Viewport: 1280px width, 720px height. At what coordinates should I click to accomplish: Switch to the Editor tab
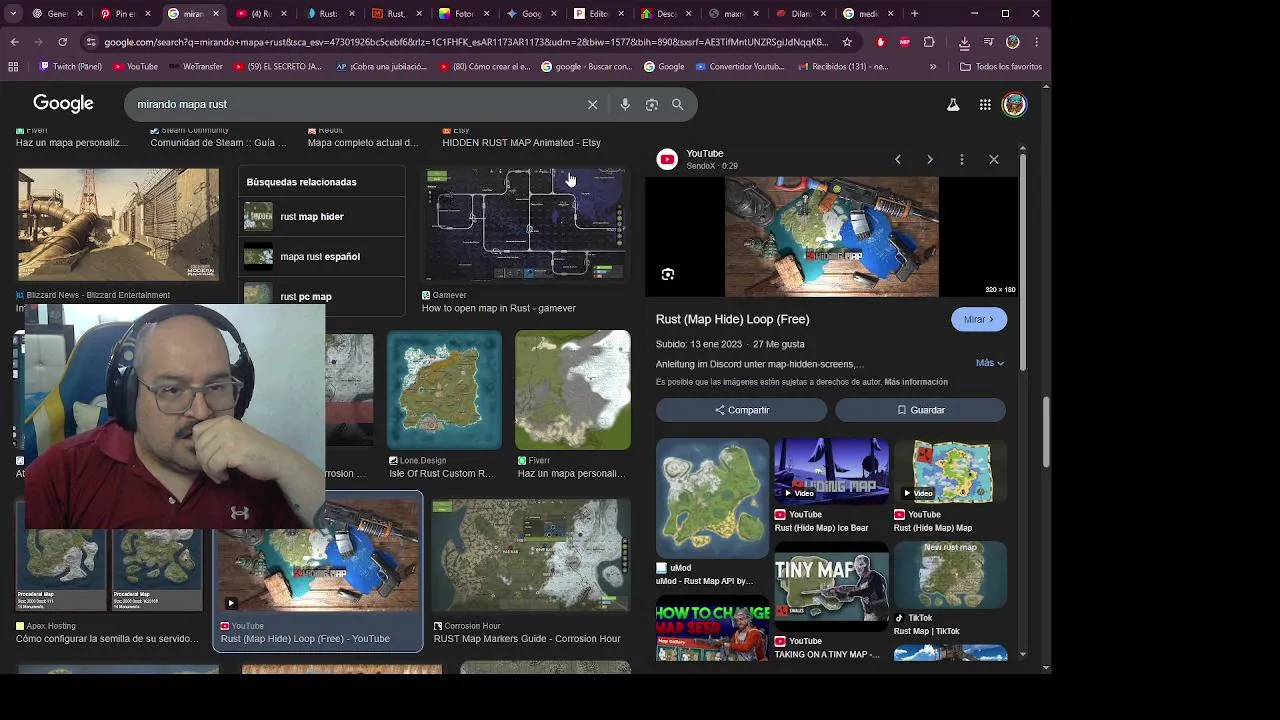(598, 14)
